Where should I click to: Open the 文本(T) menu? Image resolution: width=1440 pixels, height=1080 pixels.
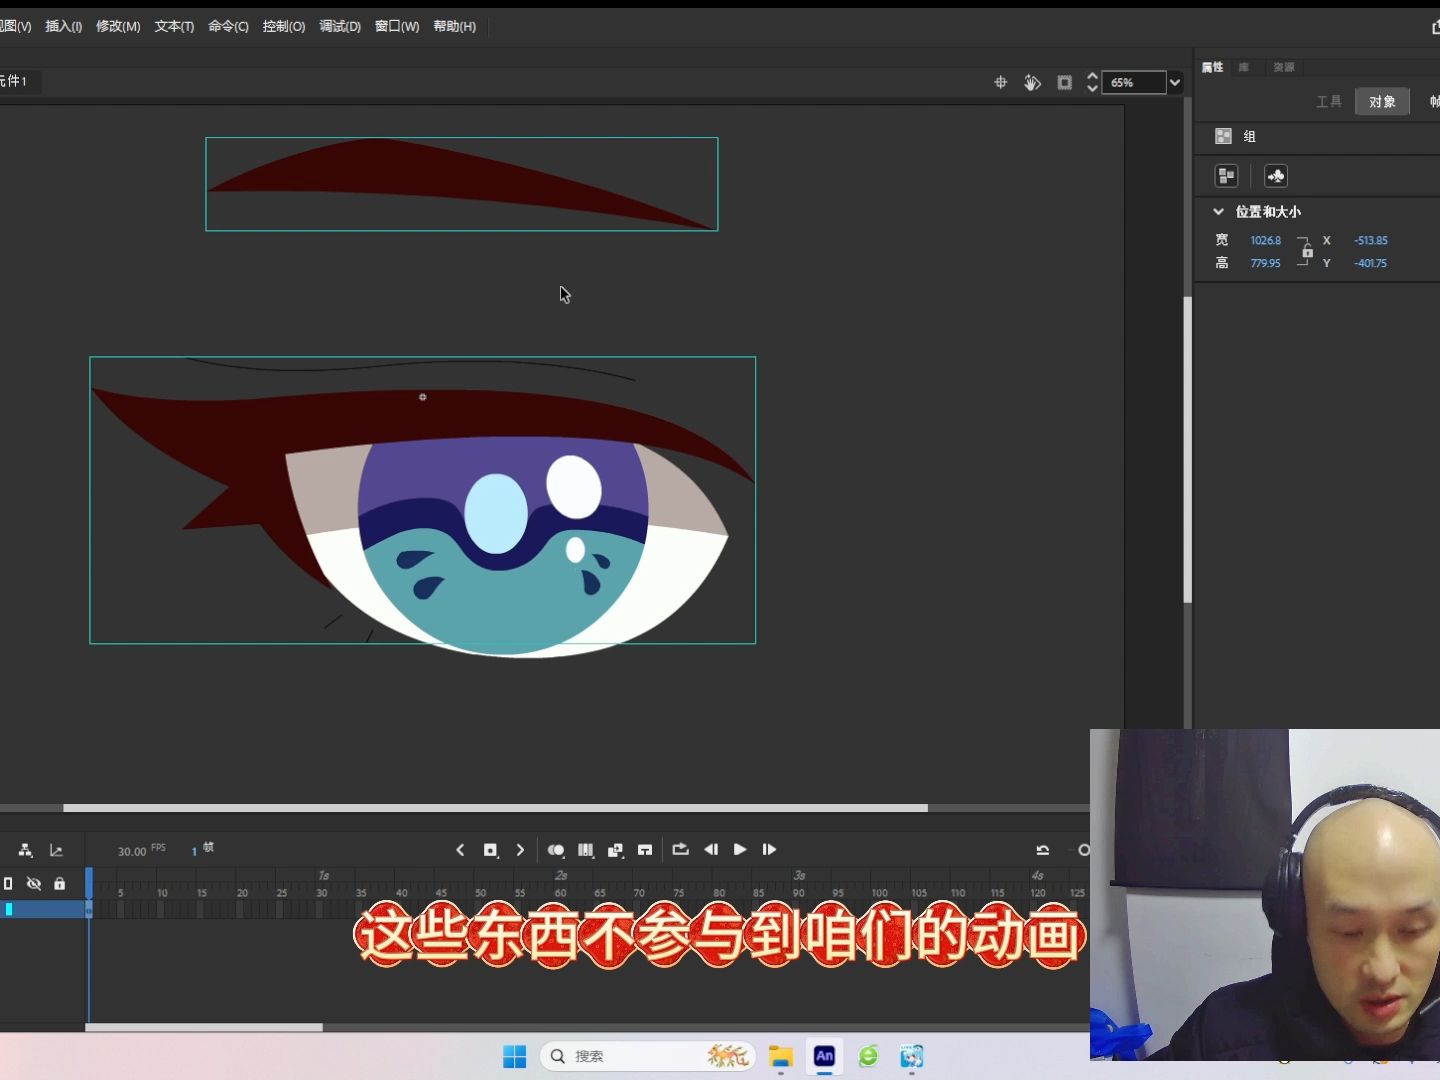click(x=174, y=26)
